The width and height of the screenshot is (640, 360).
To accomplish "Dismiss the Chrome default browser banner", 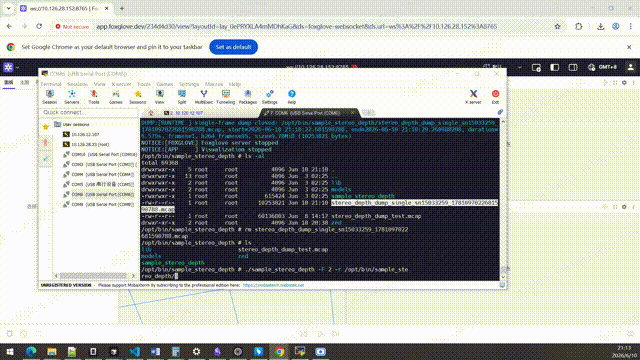I will pyautogui.click(x=629, y=47).
